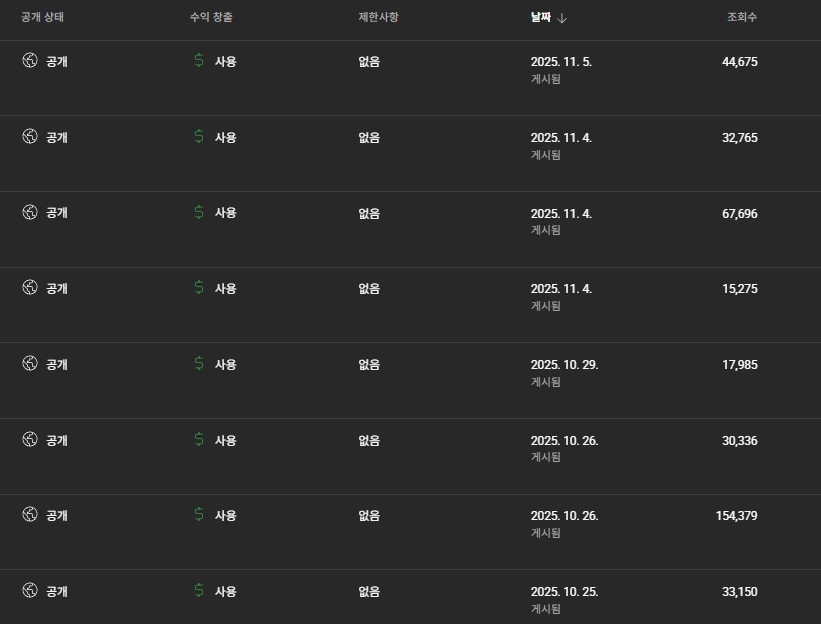Sort by the 날짜 column header
This screenshot has width=821, height=624.
pos(541,17)
